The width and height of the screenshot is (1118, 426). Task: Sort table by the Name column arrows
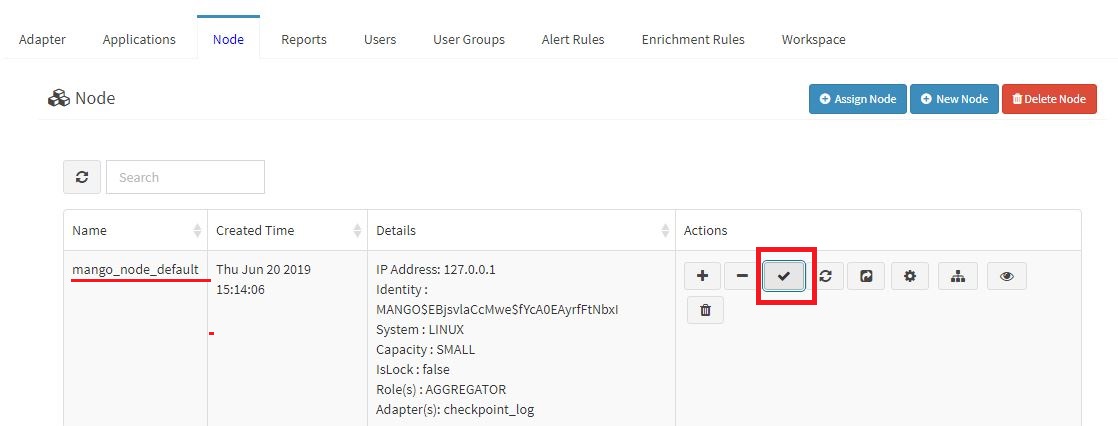tap(198, 230)
